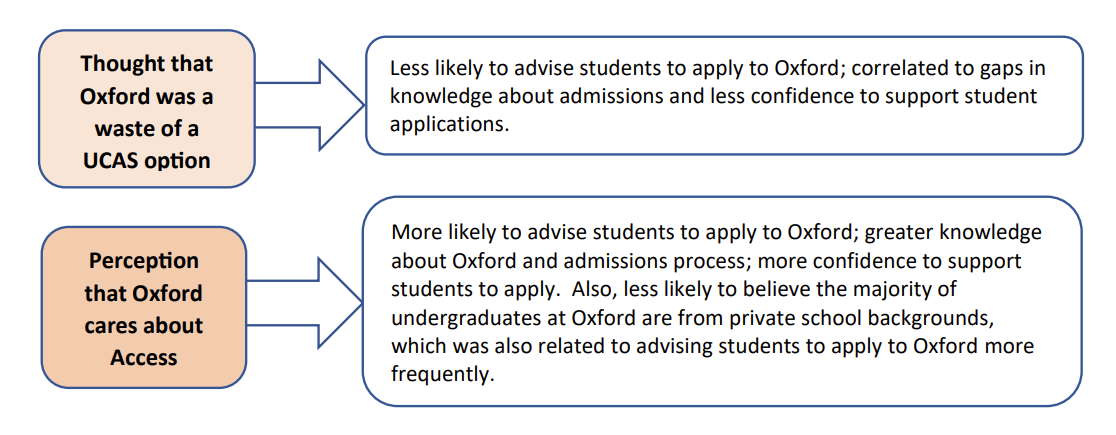The image size is (1116, 435).
Task: Click the word 'Access' in orange box
Action: coord(145,357)
